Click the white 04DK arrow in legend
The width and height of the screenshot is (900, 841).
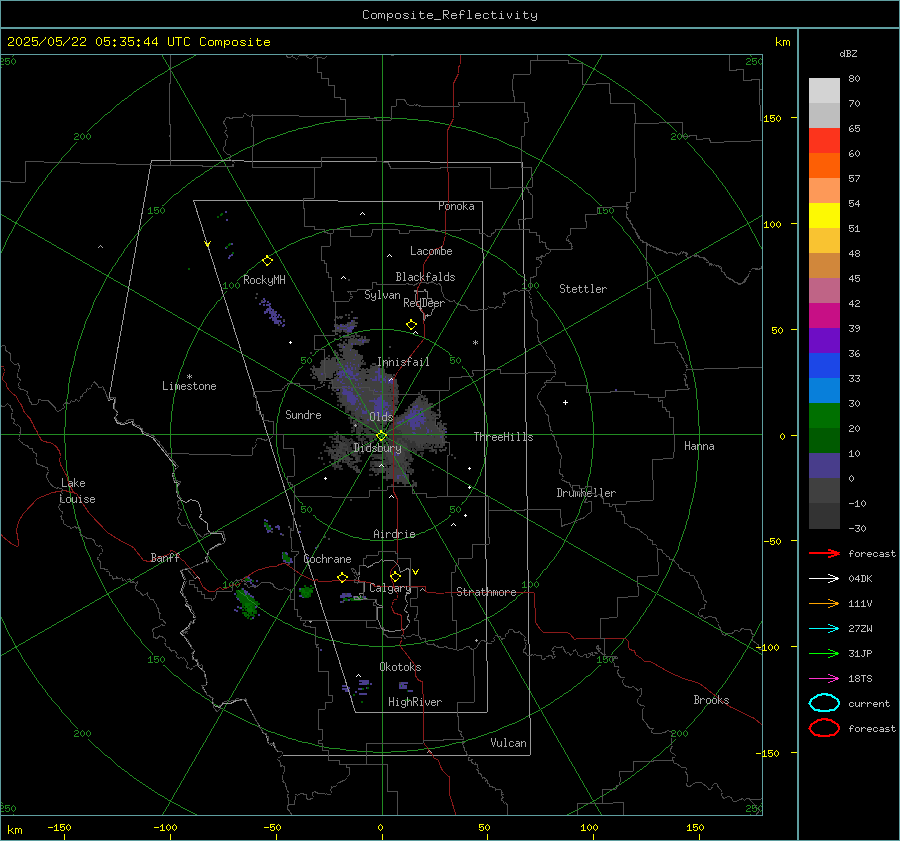[x=824, y=578]
